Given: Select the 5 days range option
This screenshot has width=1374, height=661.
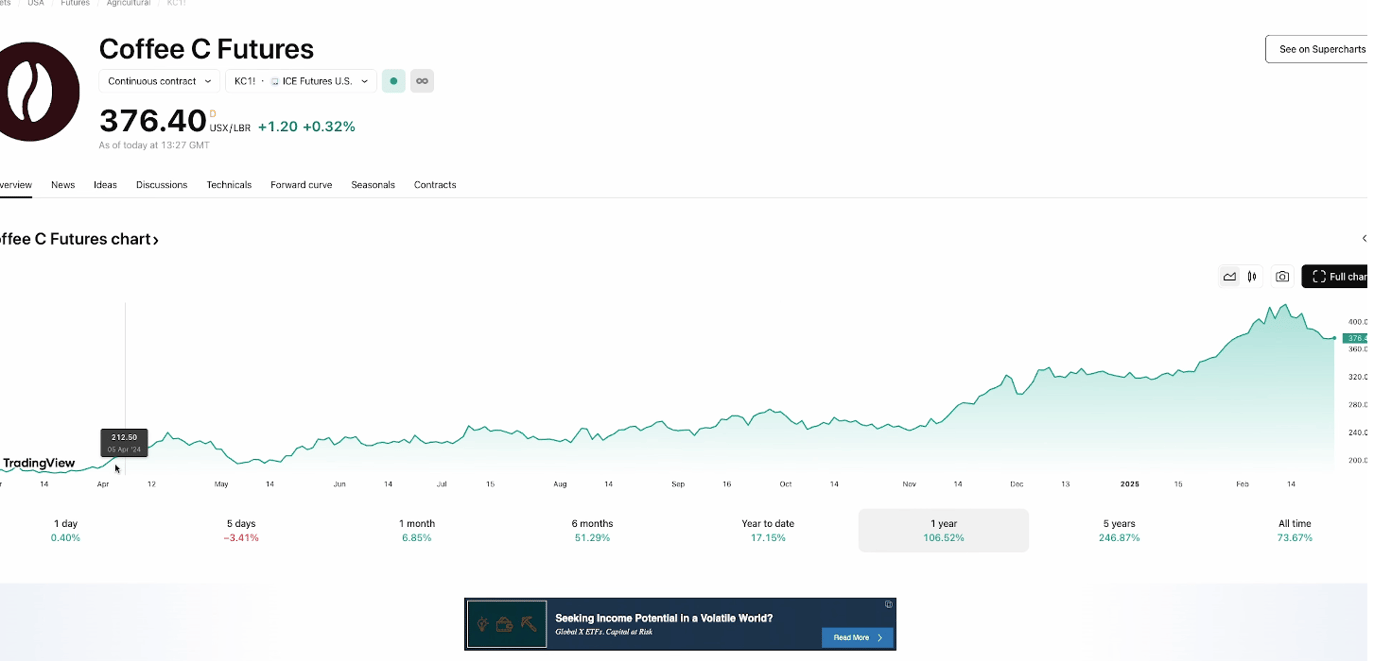Looking at the screenshot, I should coord(241,530).
